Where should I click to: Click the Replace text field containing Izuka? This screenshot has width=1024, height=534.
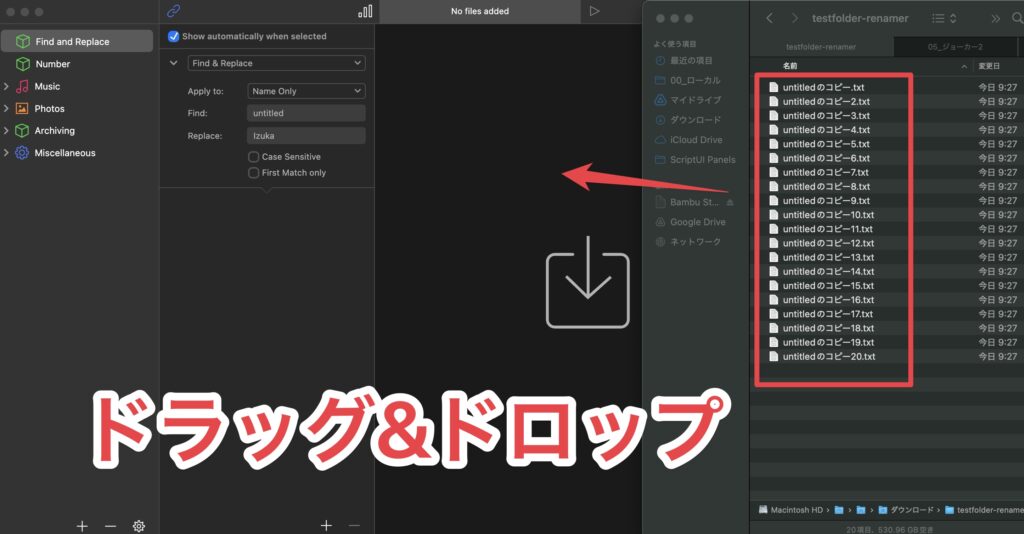click(x=306, y=135)
